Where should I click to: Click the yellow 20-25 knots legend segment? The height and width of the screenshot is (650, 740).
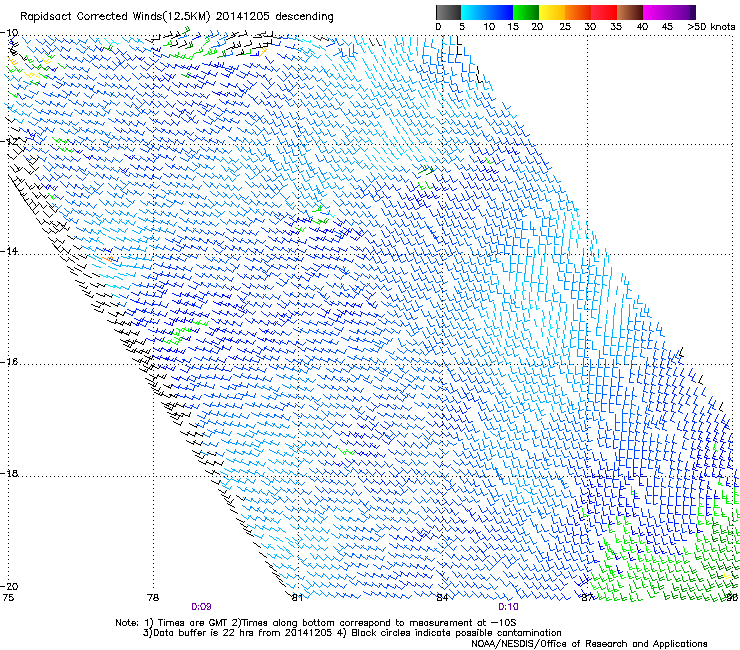(552, 12)
